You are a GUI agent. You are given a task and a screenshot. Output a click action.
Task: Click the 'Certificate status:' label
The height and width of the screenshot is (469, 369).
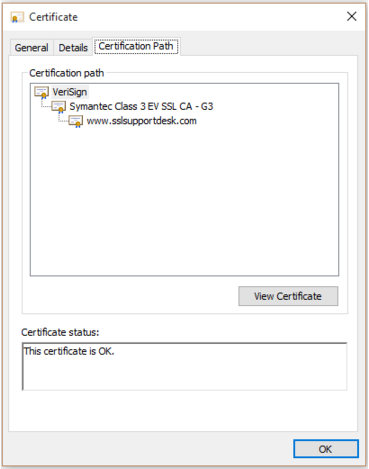(60, 332)
